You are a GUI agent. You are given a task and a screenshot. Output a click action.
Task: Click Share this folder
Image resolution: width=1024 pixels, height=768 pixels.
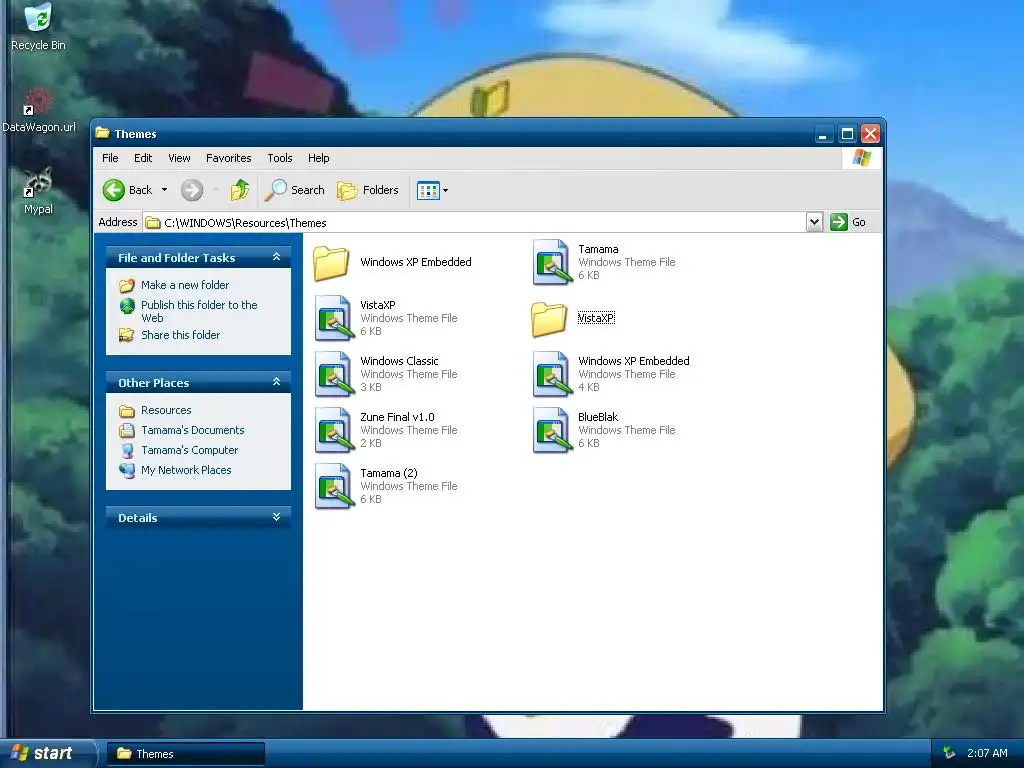pos(180,335)
